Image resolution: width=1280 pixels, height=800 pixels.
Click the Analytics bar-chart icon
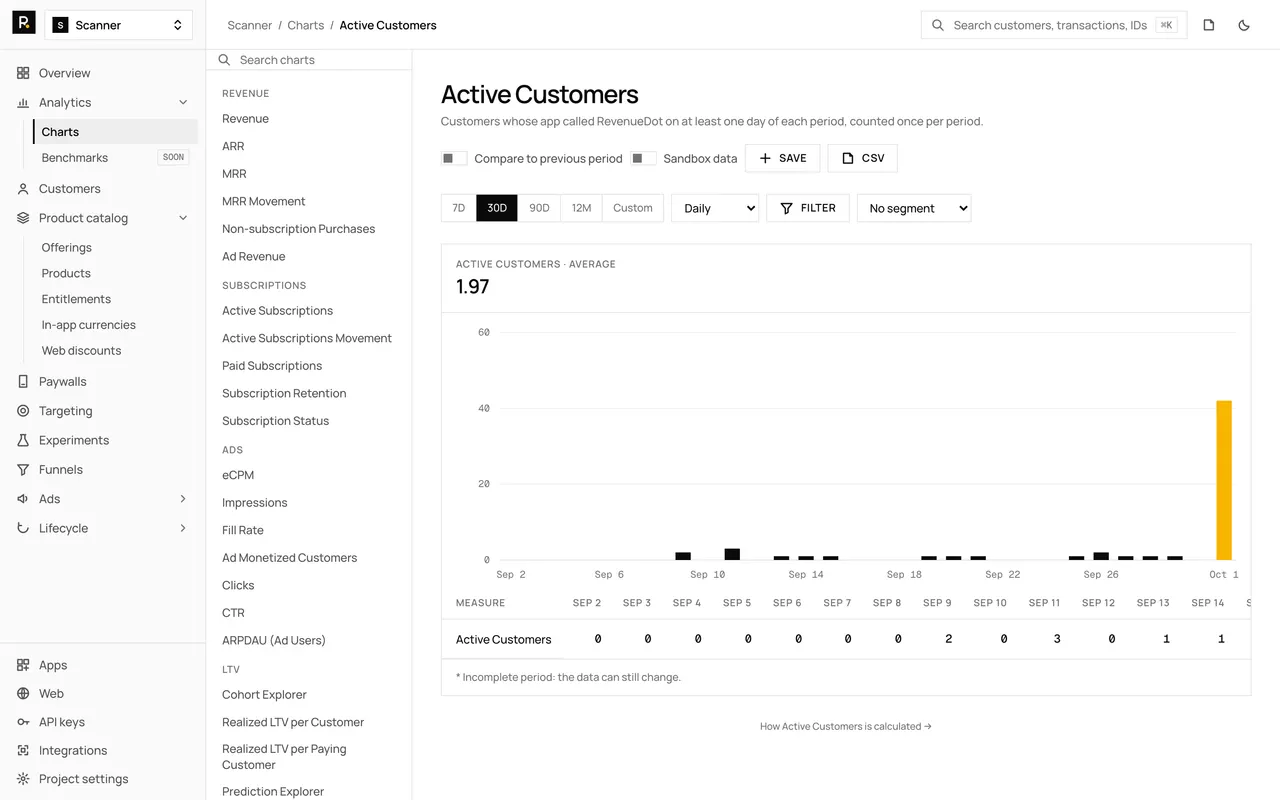[x=23, y=102]
